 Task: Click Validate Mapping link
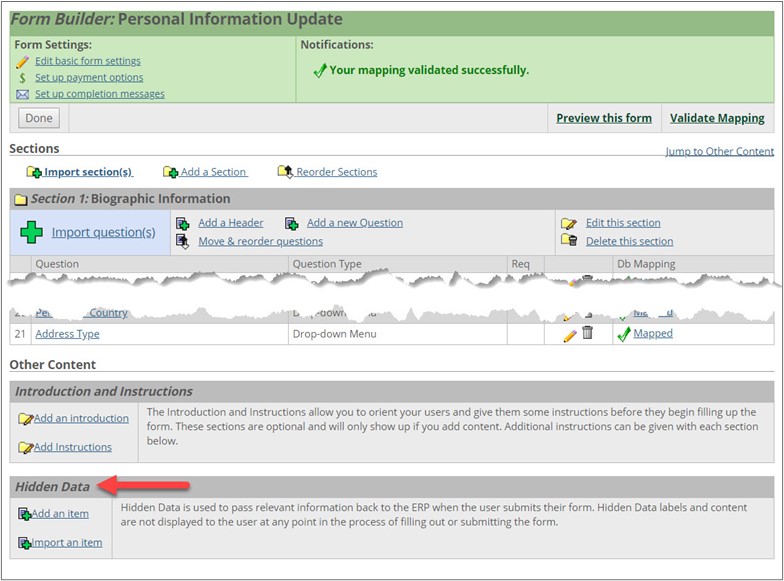[x=716, y=118]
